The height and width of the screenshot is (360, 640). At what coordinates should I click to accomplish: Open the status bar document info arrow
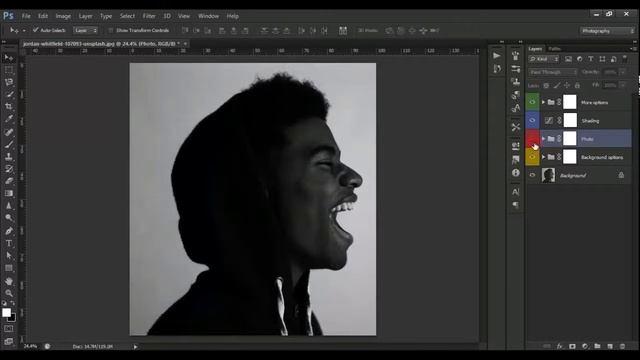(136, 347)
